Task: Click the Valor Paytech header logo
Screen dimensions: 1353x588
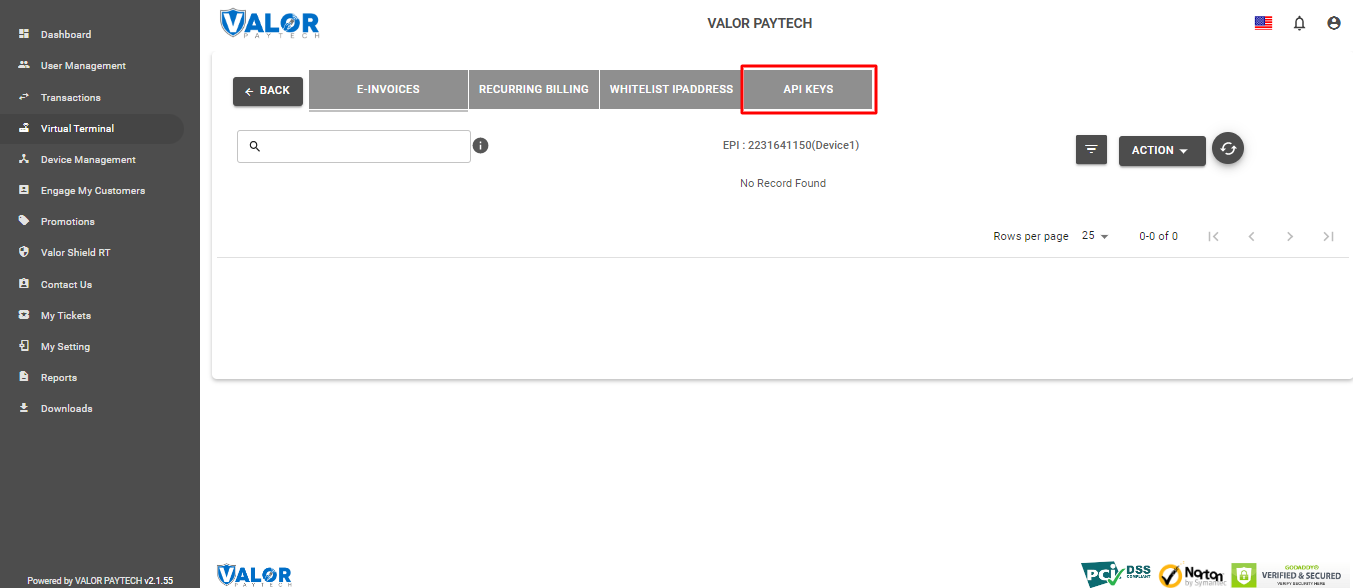Action: pyautogui.click(x=269, y=23)
